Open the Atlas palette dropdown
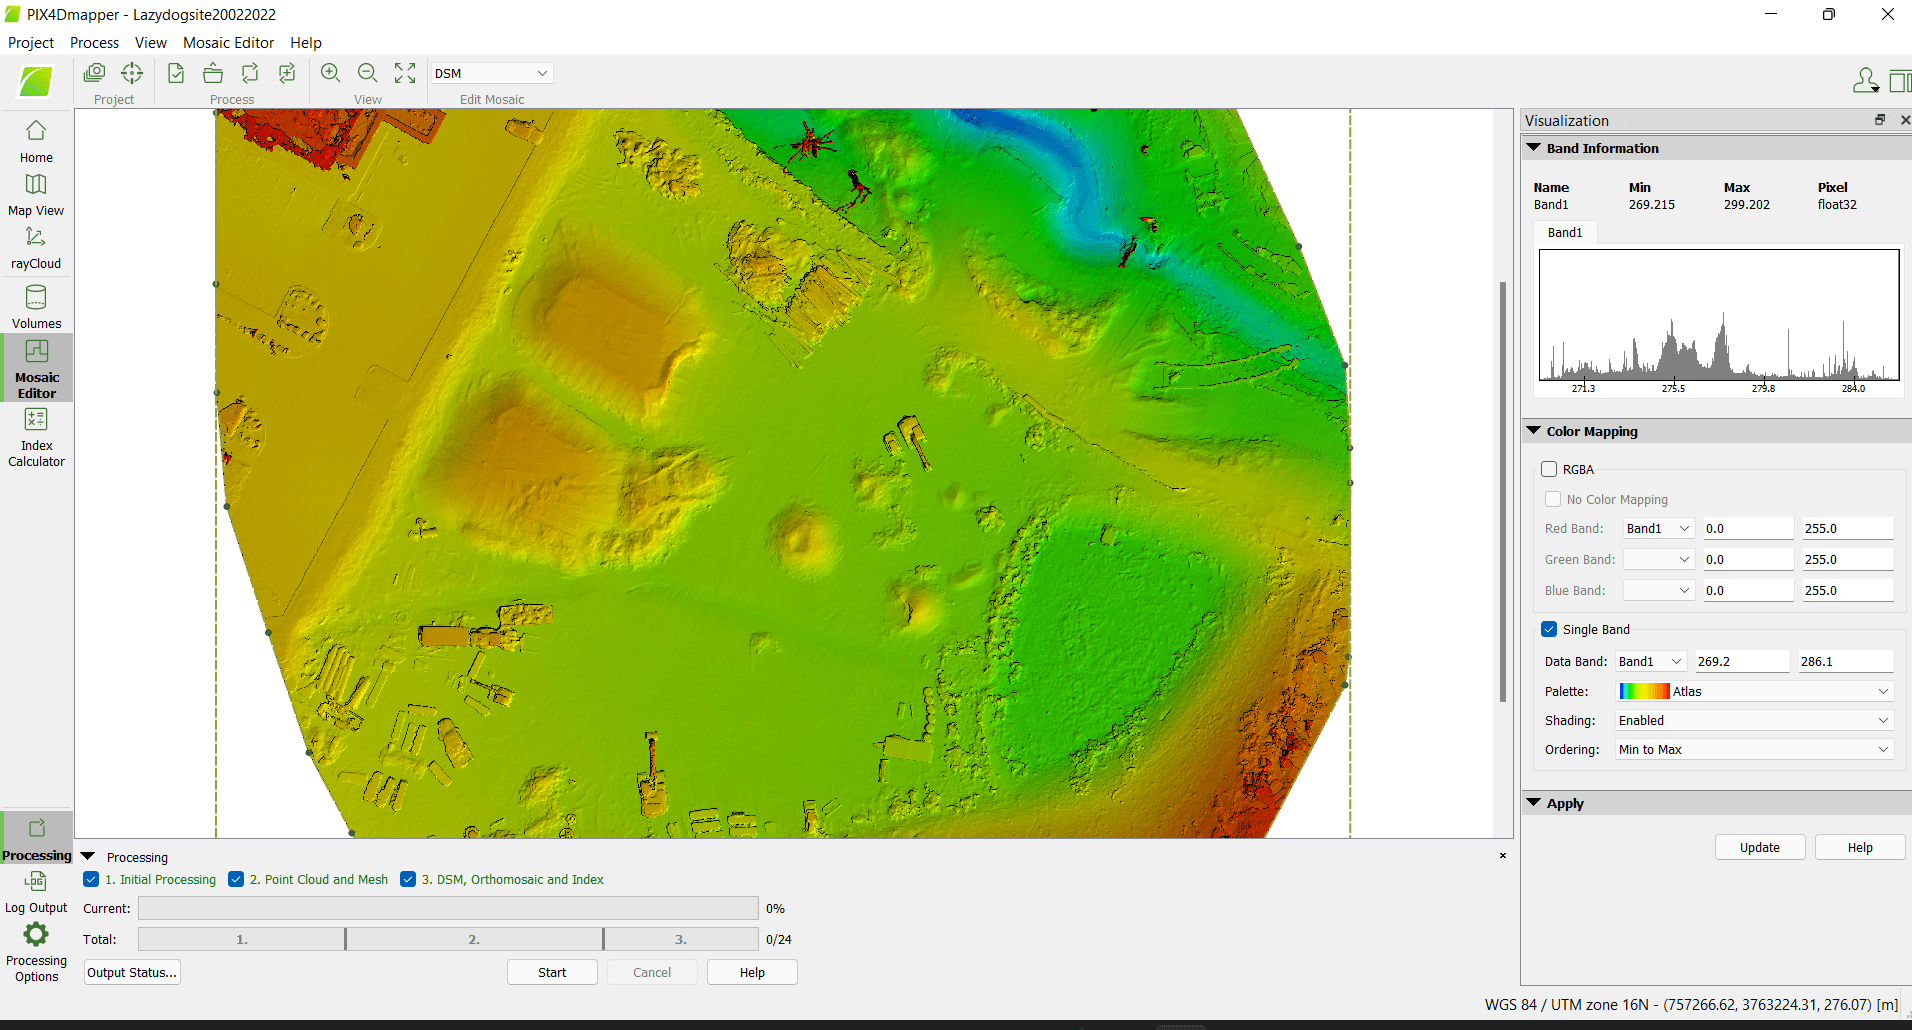1912x1030 pixels. click(1754, 691)
